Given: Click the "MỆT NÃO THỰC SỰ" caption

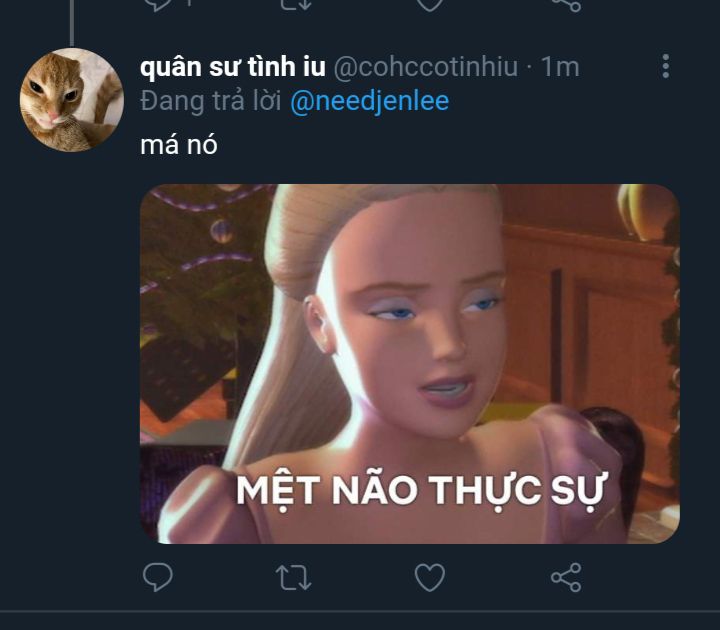Looking at the screenshot, I should [x=421, y=491].
